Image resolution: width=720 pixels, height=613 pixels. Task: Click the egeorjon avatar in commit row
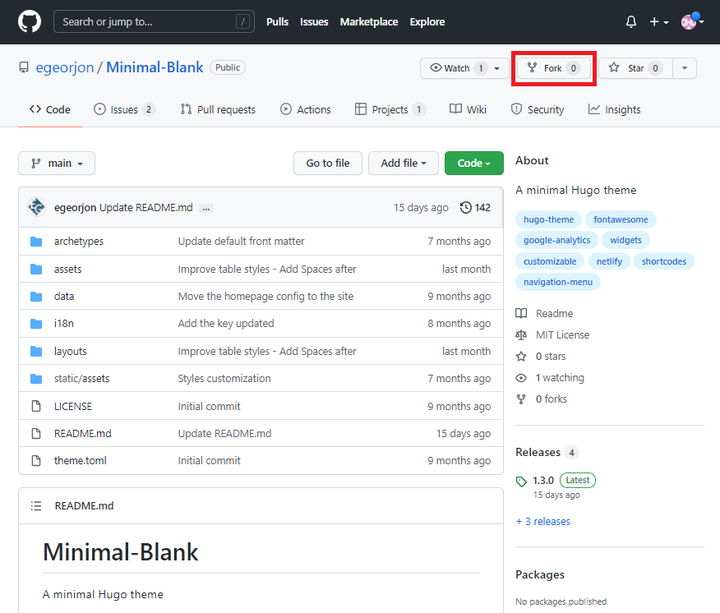tap(37, 207)
